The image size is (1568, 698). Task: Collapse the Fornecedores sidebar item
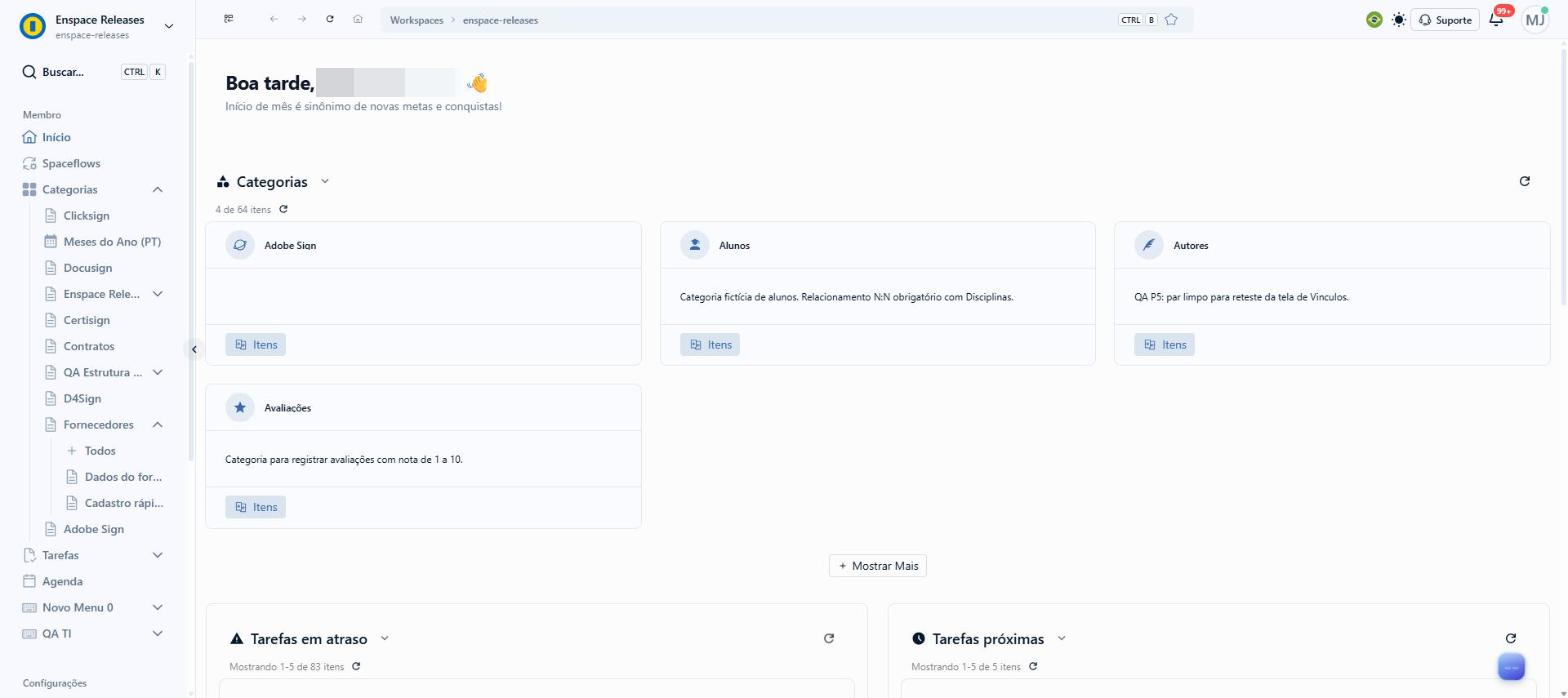(157, 425)
